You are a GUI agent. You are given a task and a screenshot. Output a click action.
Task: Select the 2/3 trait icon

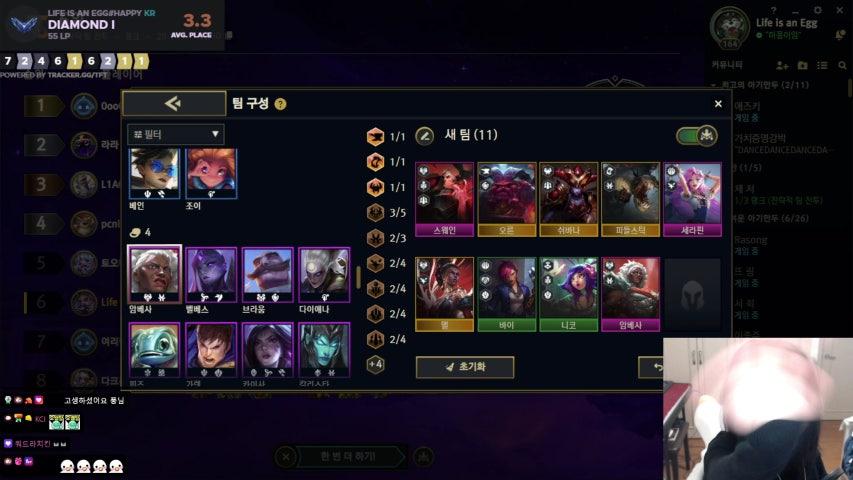[375, 238]
